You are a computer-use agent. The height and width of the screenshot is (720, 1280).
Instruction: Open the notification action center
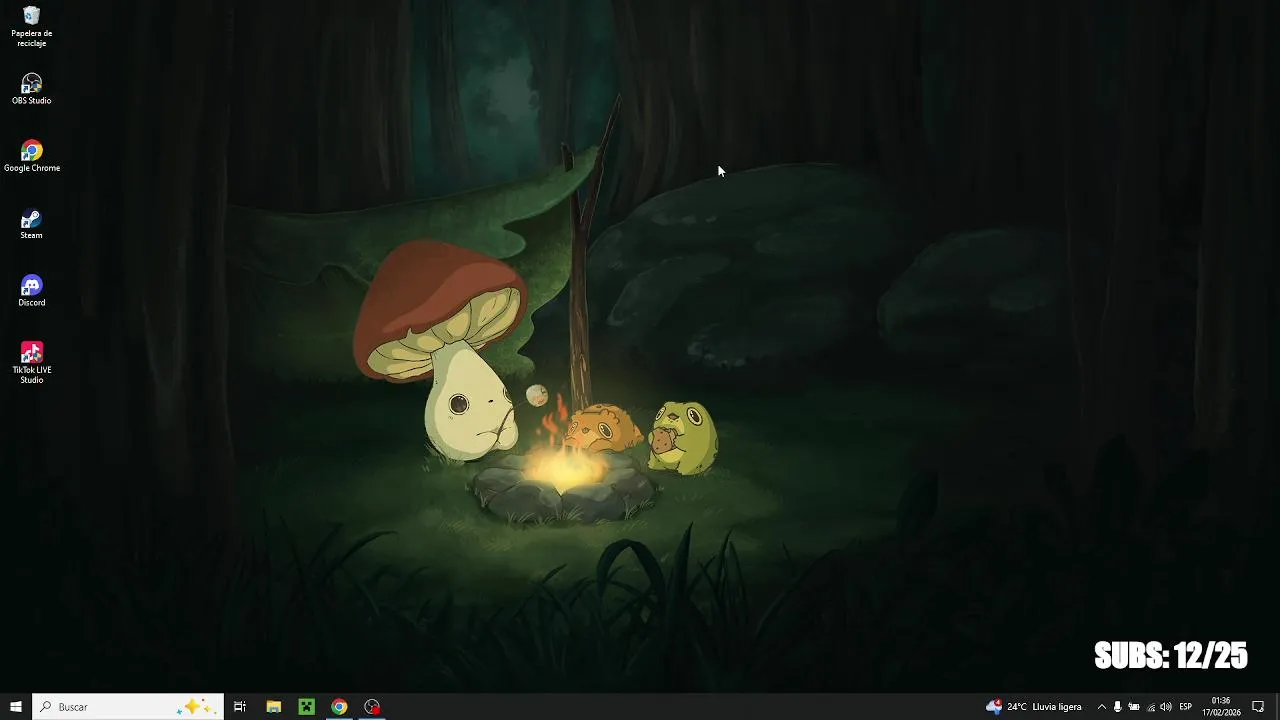click(1258, 707)
